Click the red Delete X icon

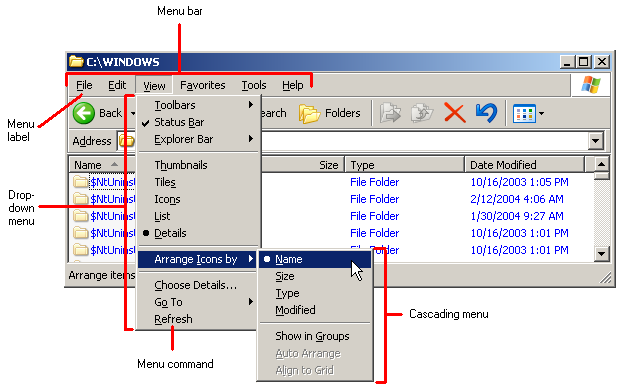(455, 113)
